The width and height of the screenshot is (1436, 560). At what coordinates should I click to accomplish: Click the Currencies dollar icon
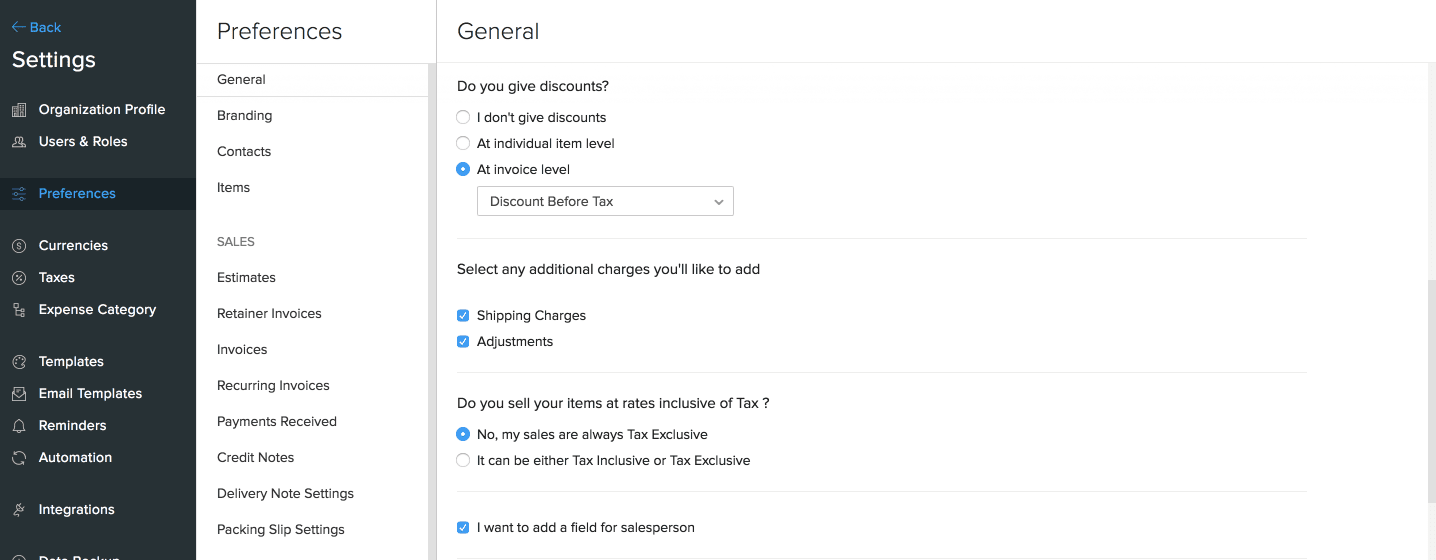pyautogui.click(x=19, y=246)
